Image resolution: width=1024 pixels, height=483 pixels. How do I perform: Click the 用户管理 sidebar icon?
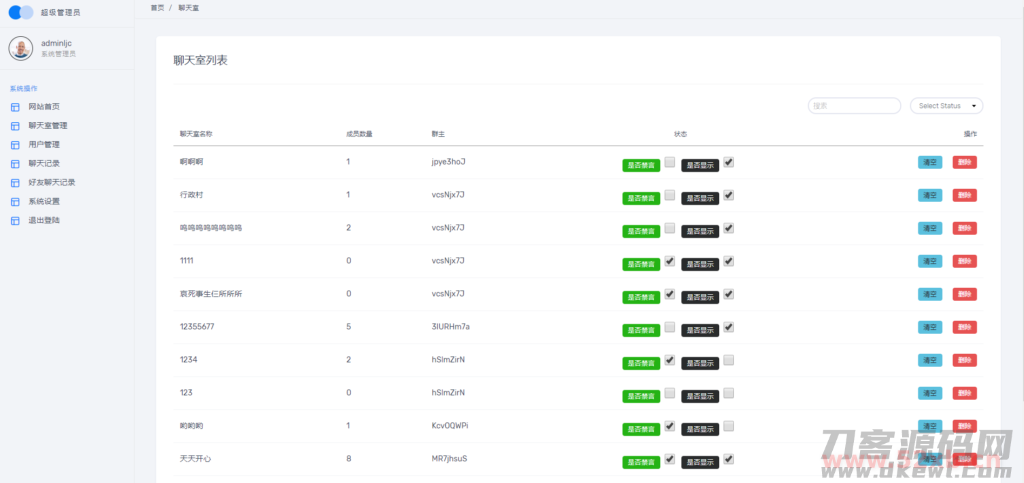[15, 145]
